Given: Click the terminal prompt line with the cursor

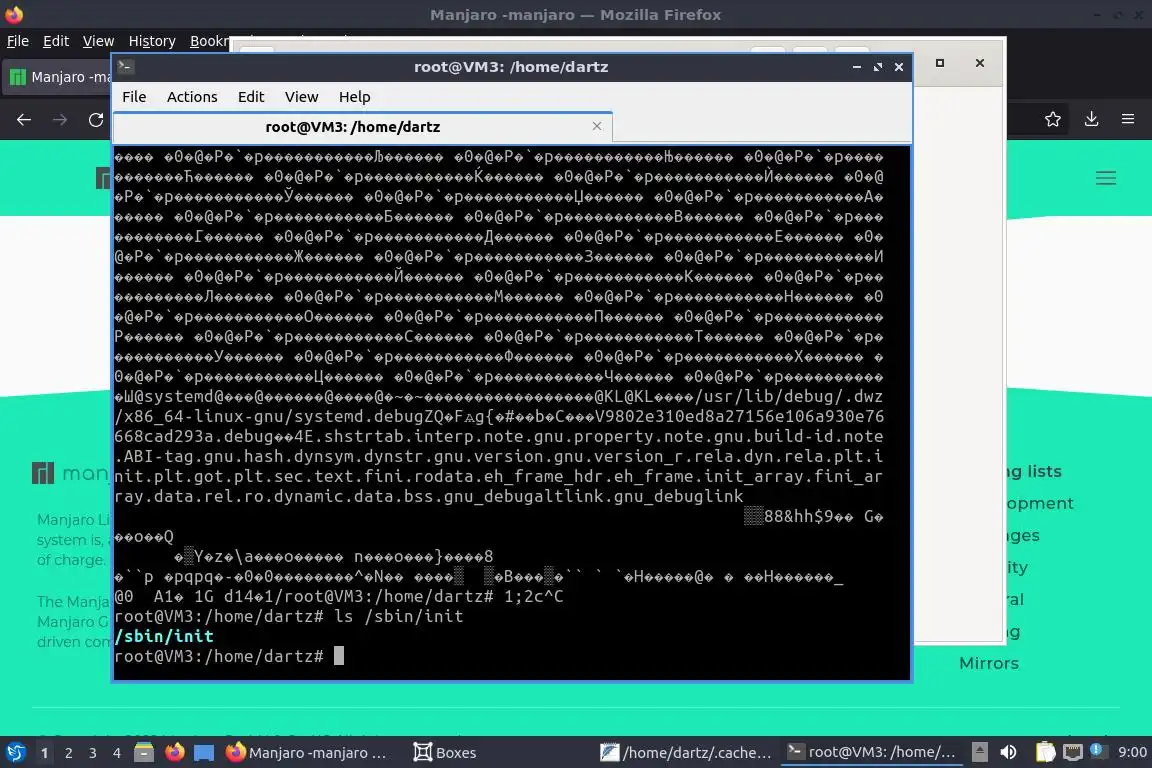Looking at the screenshot, I should click(229, 656).
